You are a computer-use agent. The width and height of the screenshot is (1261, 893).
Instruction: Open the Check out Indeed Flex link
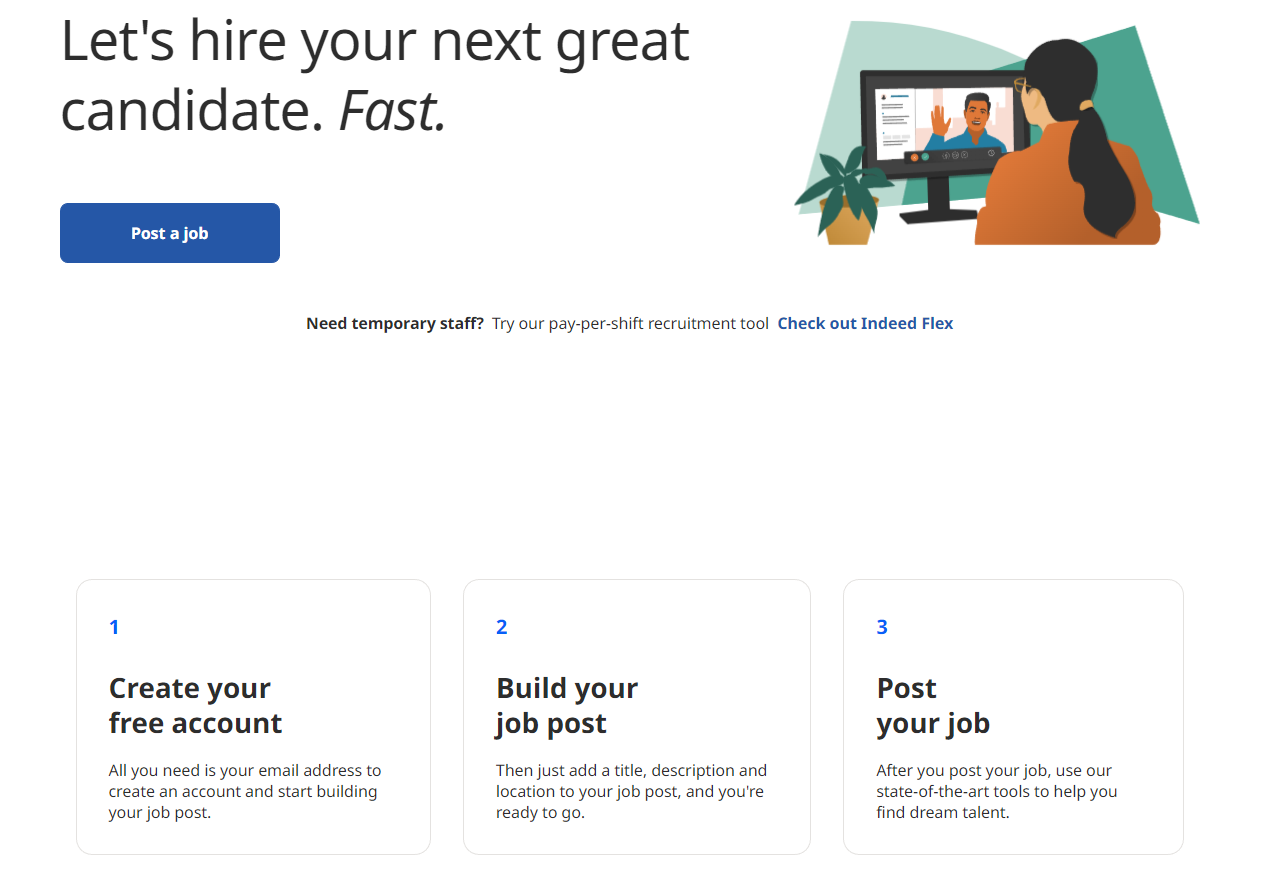[x=865, y=323]
